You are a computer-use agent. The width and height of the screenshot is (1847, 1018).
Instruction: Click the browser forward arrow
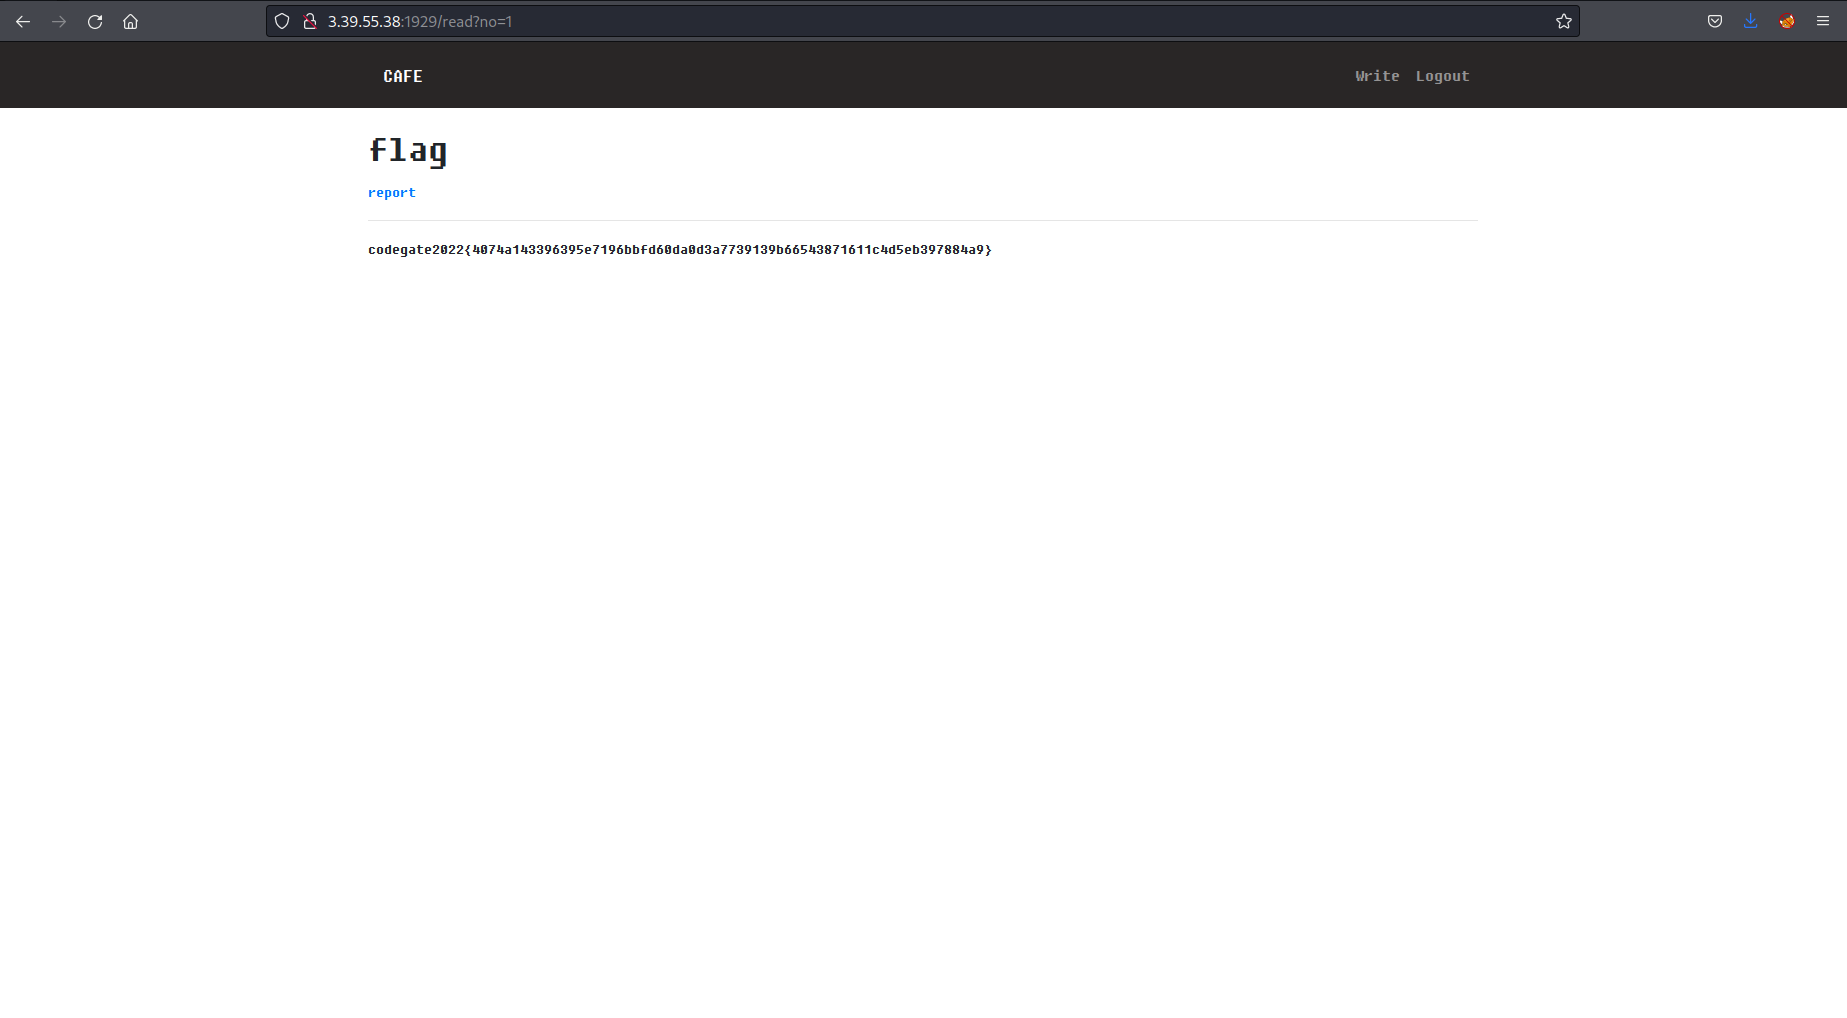[x=59, y=21]
